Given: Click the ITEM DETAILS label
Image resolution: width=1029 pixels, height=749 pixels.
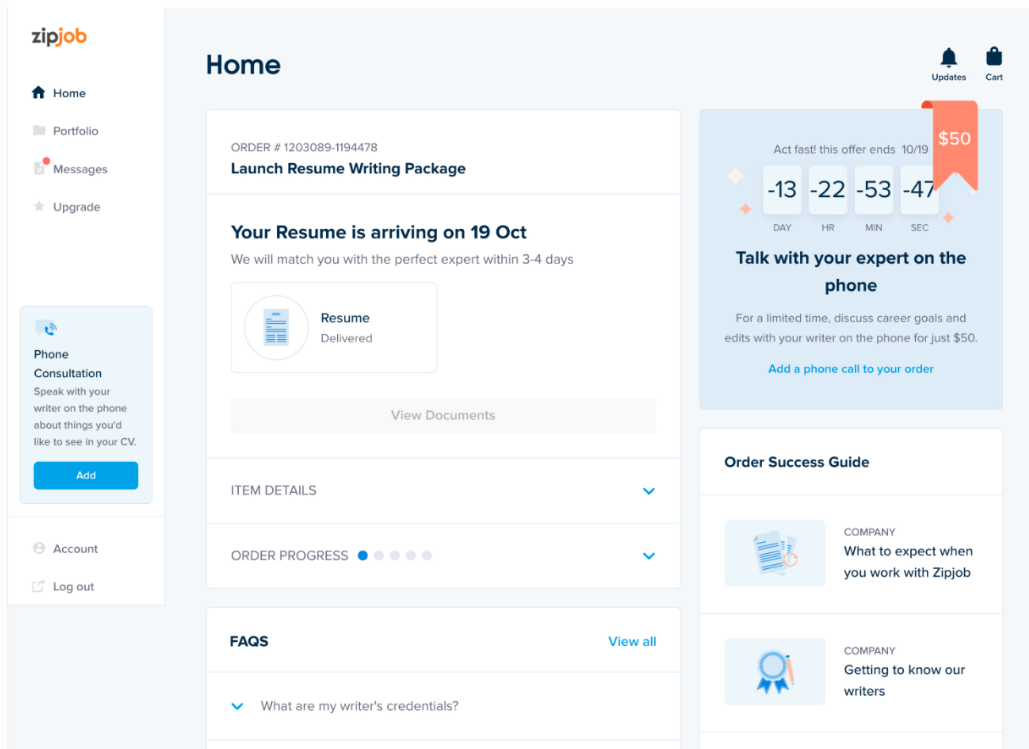Looking at the screenshot, I should (x=273, y=490).
